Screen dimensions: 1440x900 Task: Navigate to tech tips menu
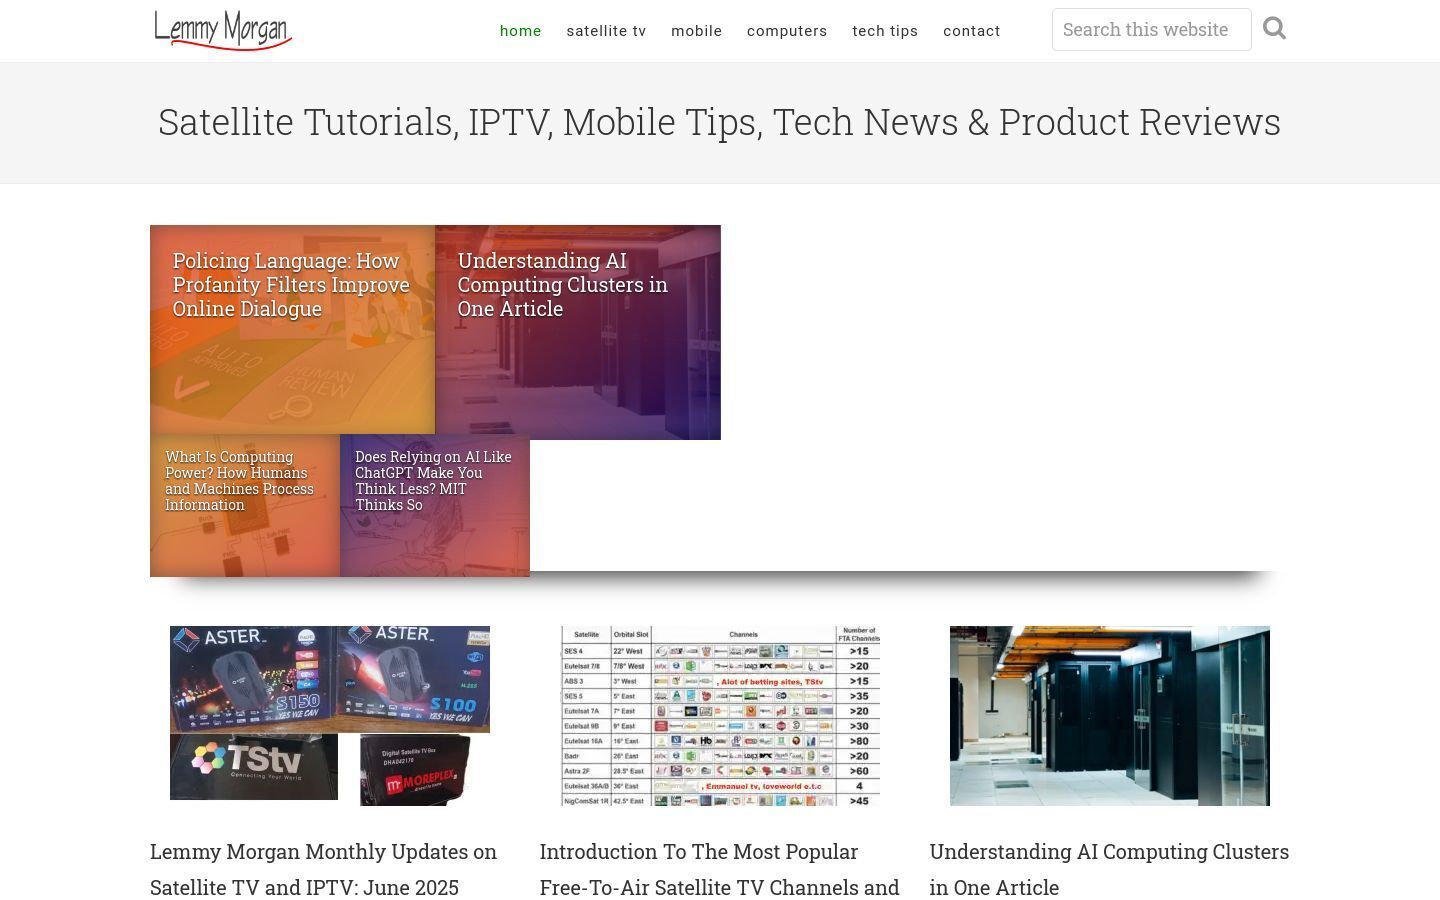coord(885,31)
